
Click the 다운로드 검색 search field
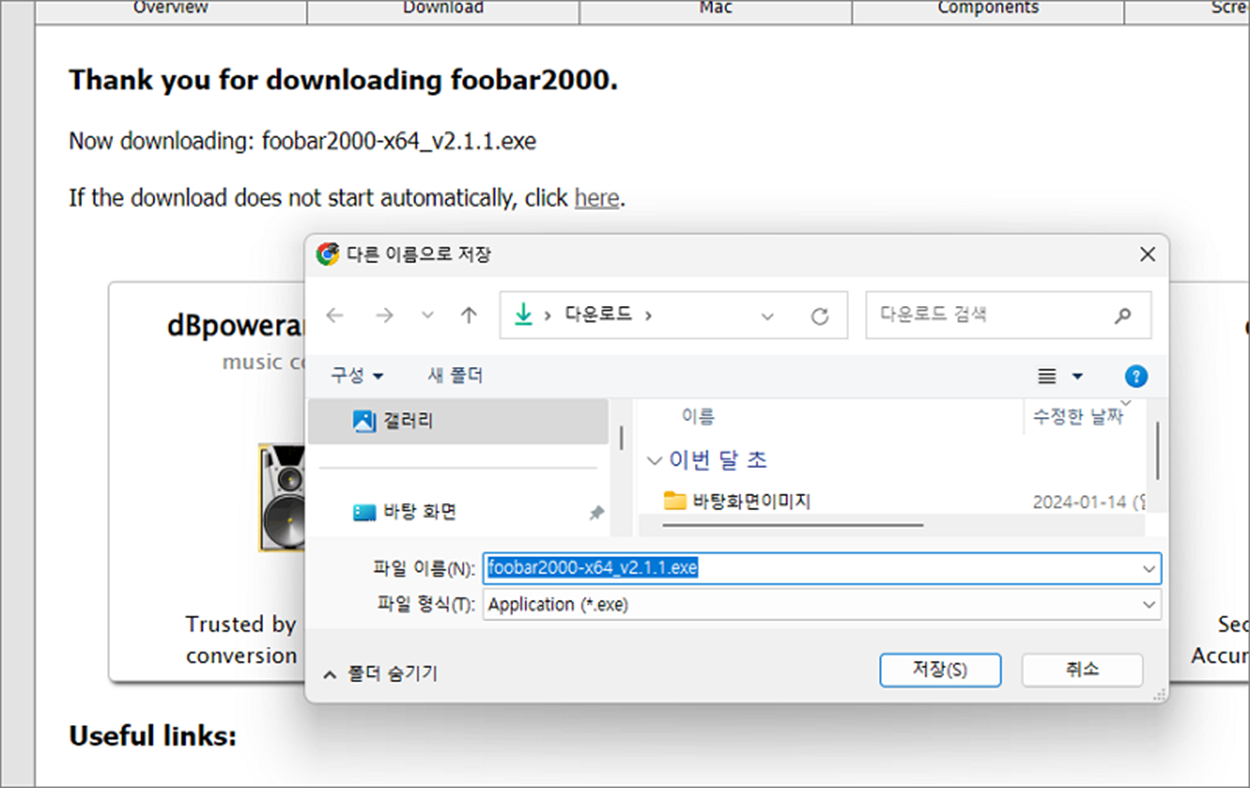click(x=1008, y=315)
